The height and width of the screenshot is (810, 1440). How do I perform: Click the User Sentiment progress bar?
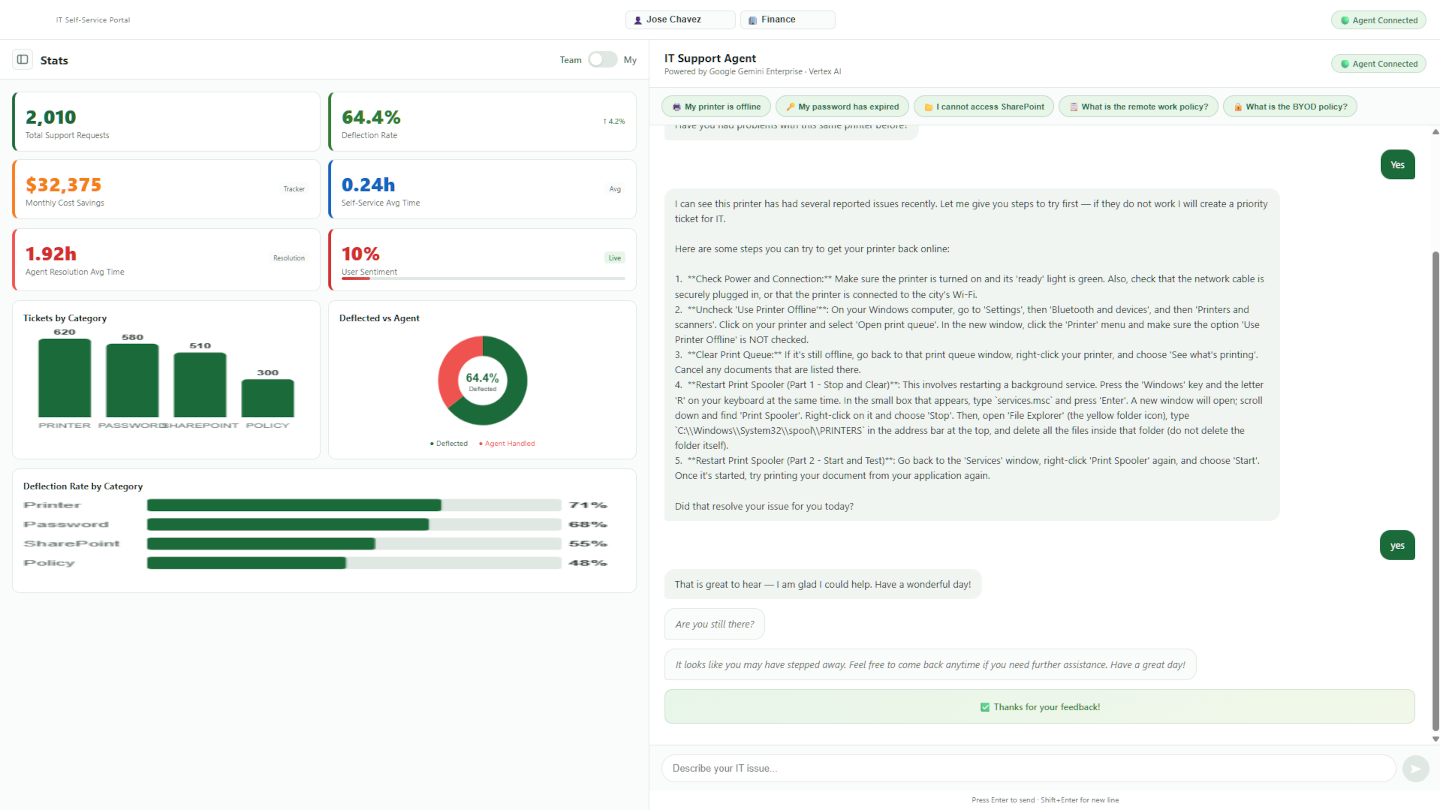[483, 278]
